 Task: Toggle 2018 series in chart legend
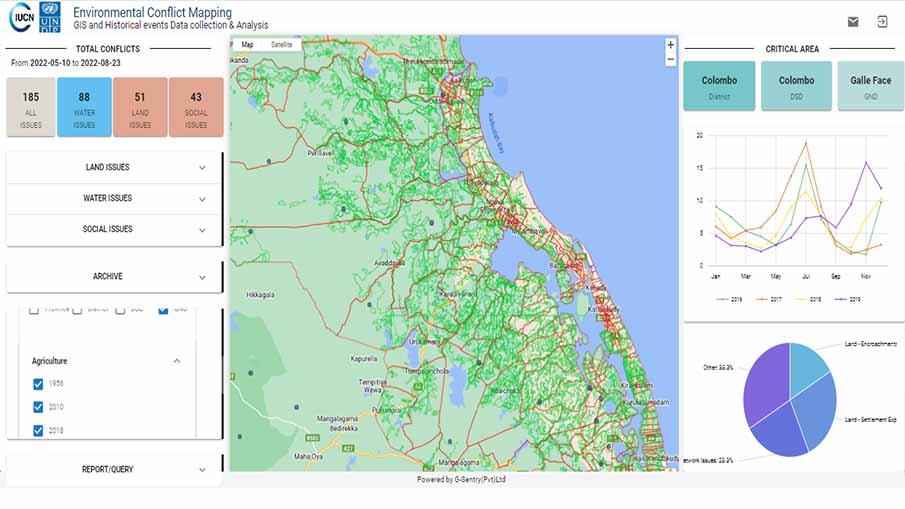(x=808, y=300)
